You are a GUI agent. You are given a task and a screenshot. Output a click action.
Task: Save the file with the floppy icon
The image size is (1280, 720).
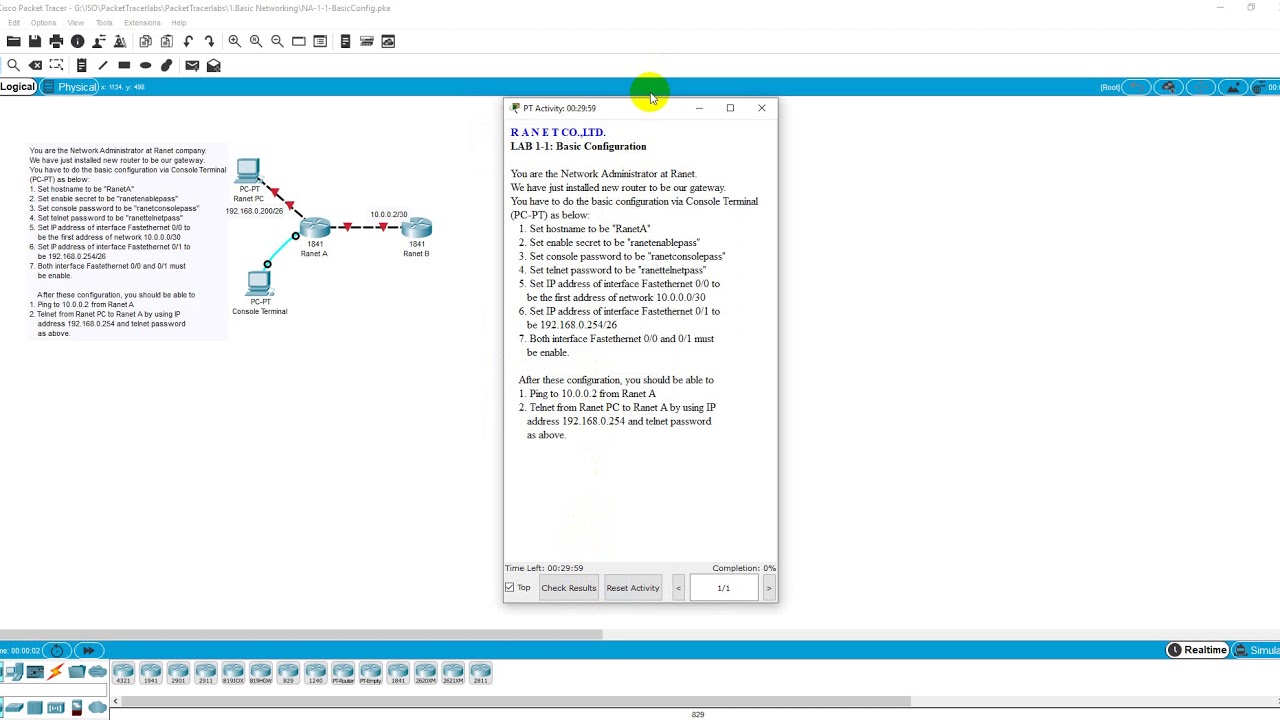[x=35, y=41]
